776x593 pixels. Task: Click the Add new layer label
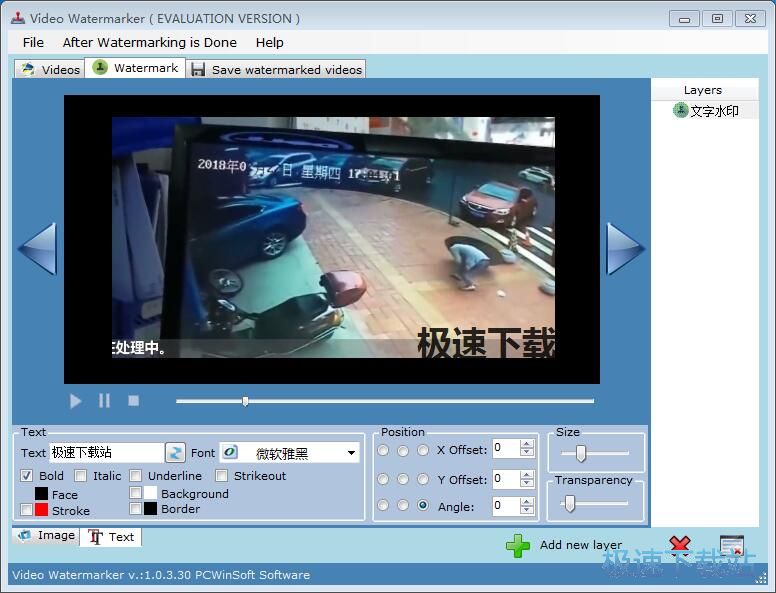coord(581,545)
